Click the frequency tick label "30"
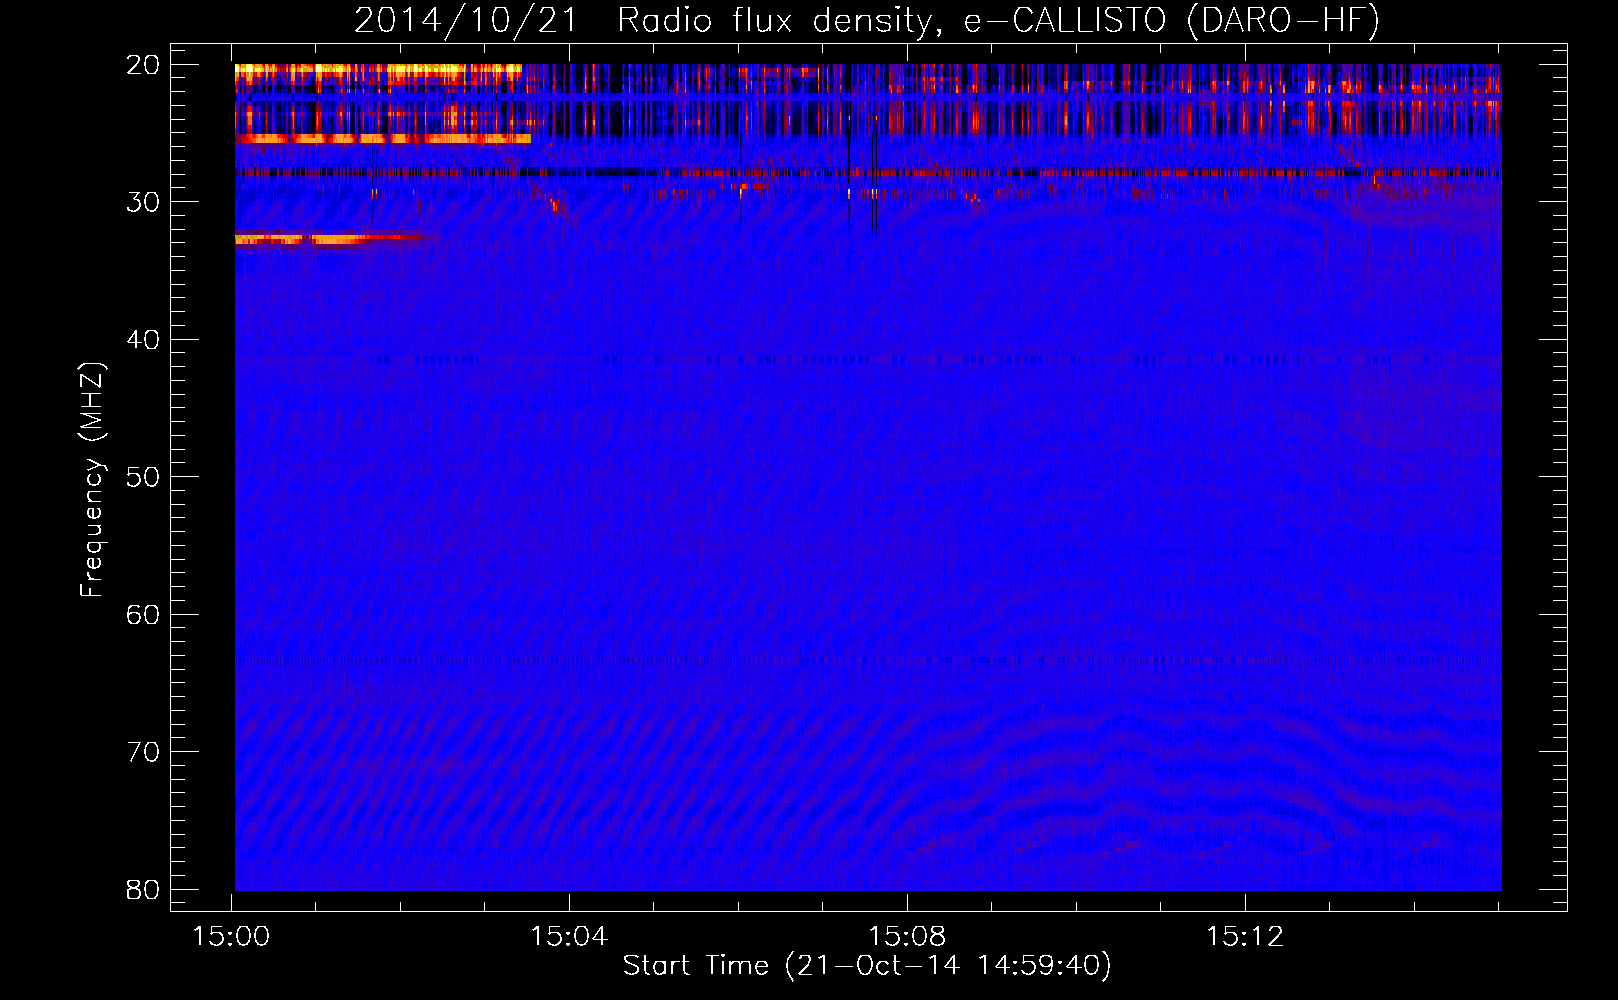 143,202
